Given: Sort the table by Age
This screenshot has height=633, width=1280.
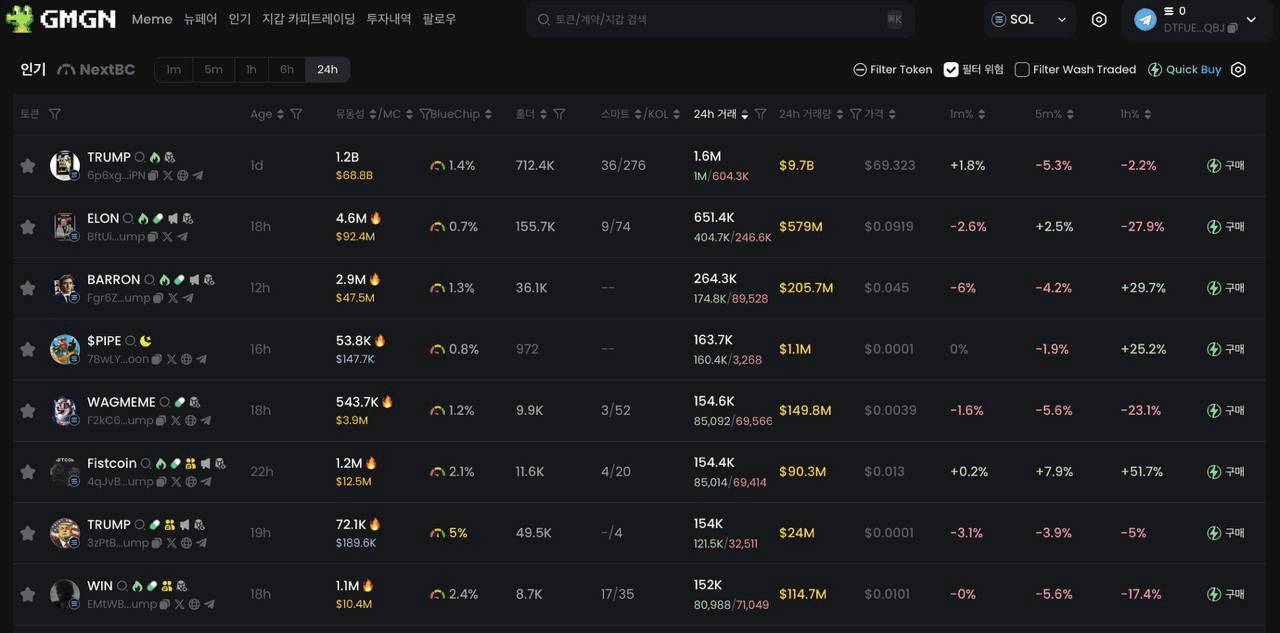Looking at the screenshot, I should point(280,114).
